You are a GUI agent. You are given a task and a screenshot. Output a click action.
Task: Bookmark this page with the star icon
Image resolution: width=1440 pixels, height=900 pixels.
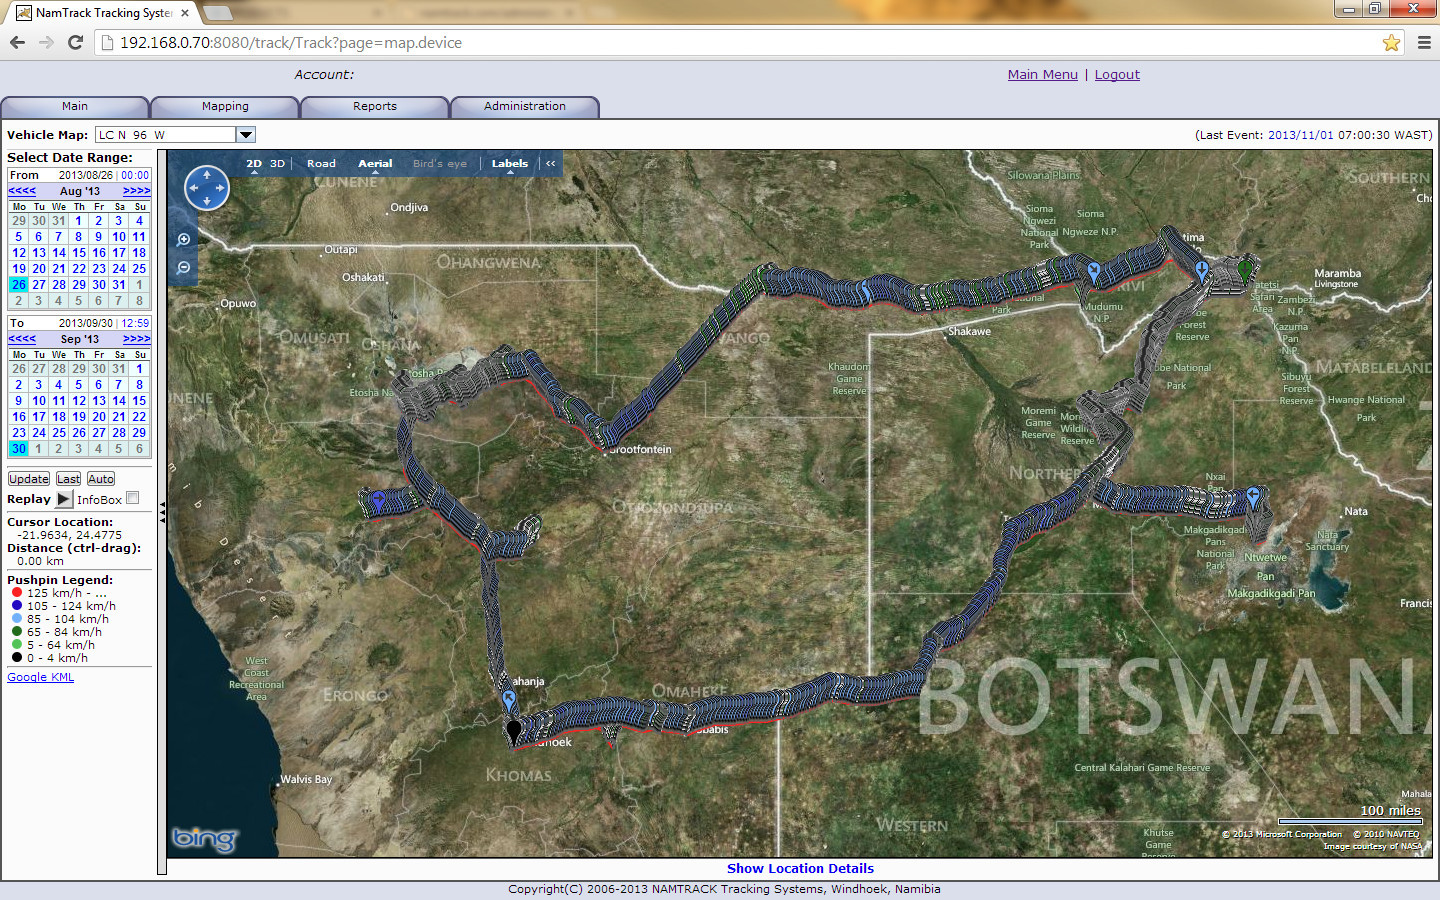1391,43
